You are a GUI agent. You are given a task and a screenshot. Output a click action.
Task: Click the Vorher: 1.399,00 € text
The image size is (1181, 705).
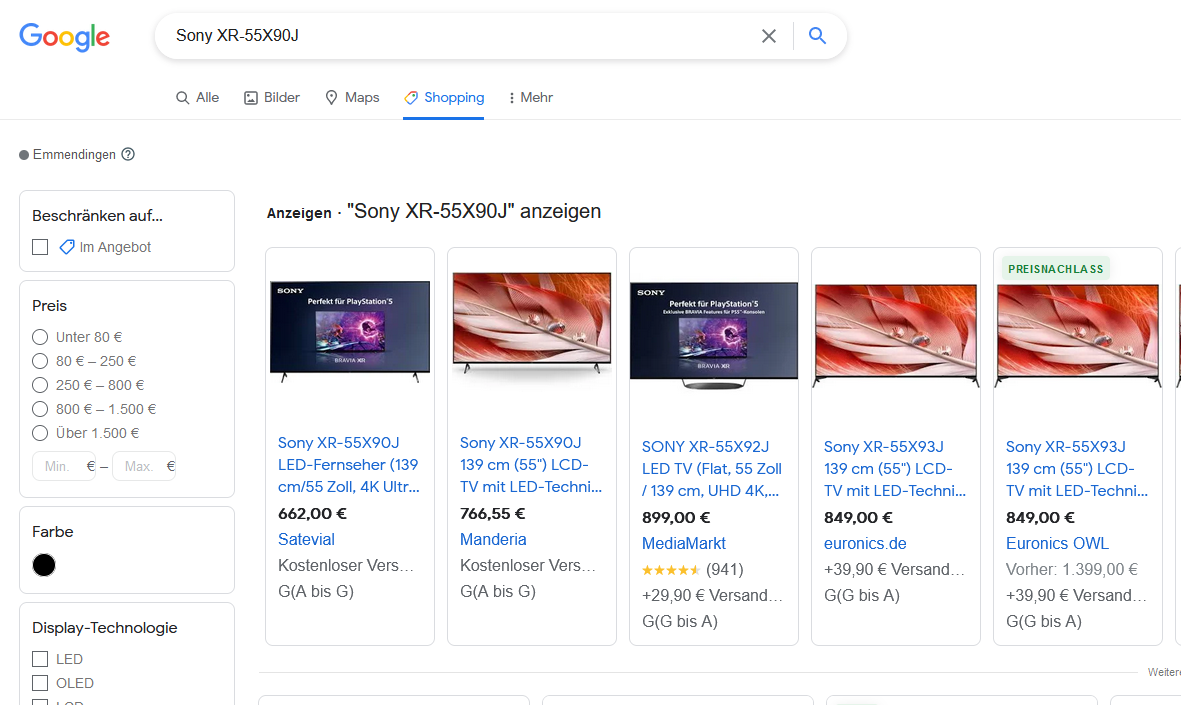tap(1072, 569)
